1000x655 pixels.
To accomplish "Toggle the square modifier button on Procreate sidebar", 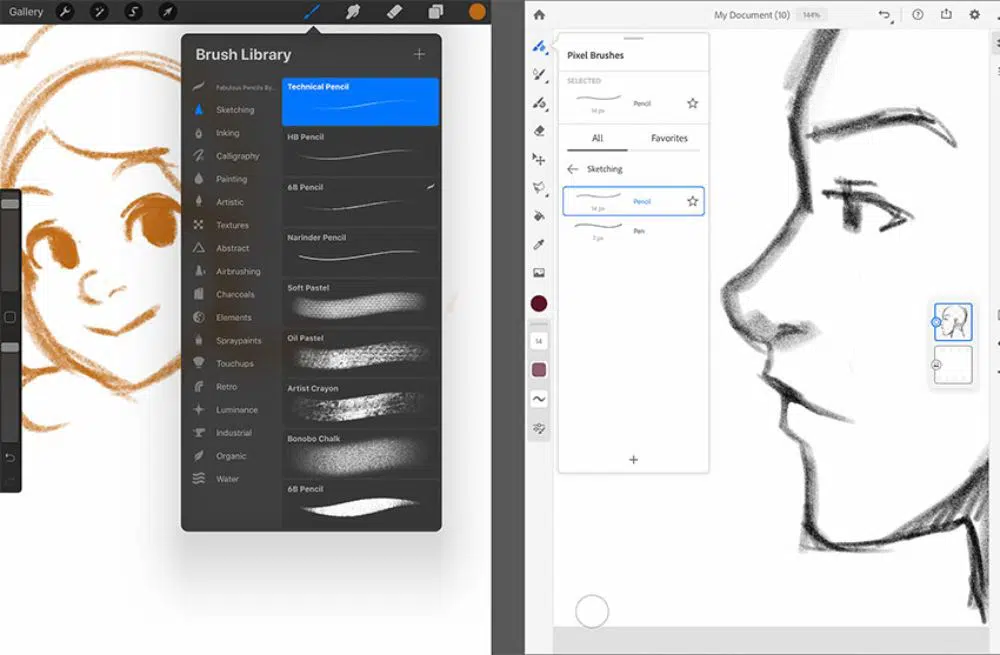I will (10, 317).
